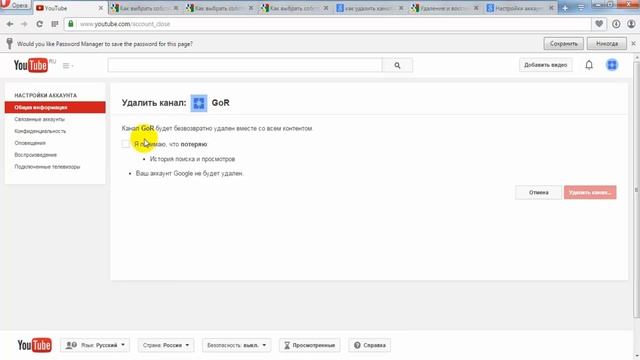Click Никогда on password prompt
The image size is (640, 360).
point(607,44)
